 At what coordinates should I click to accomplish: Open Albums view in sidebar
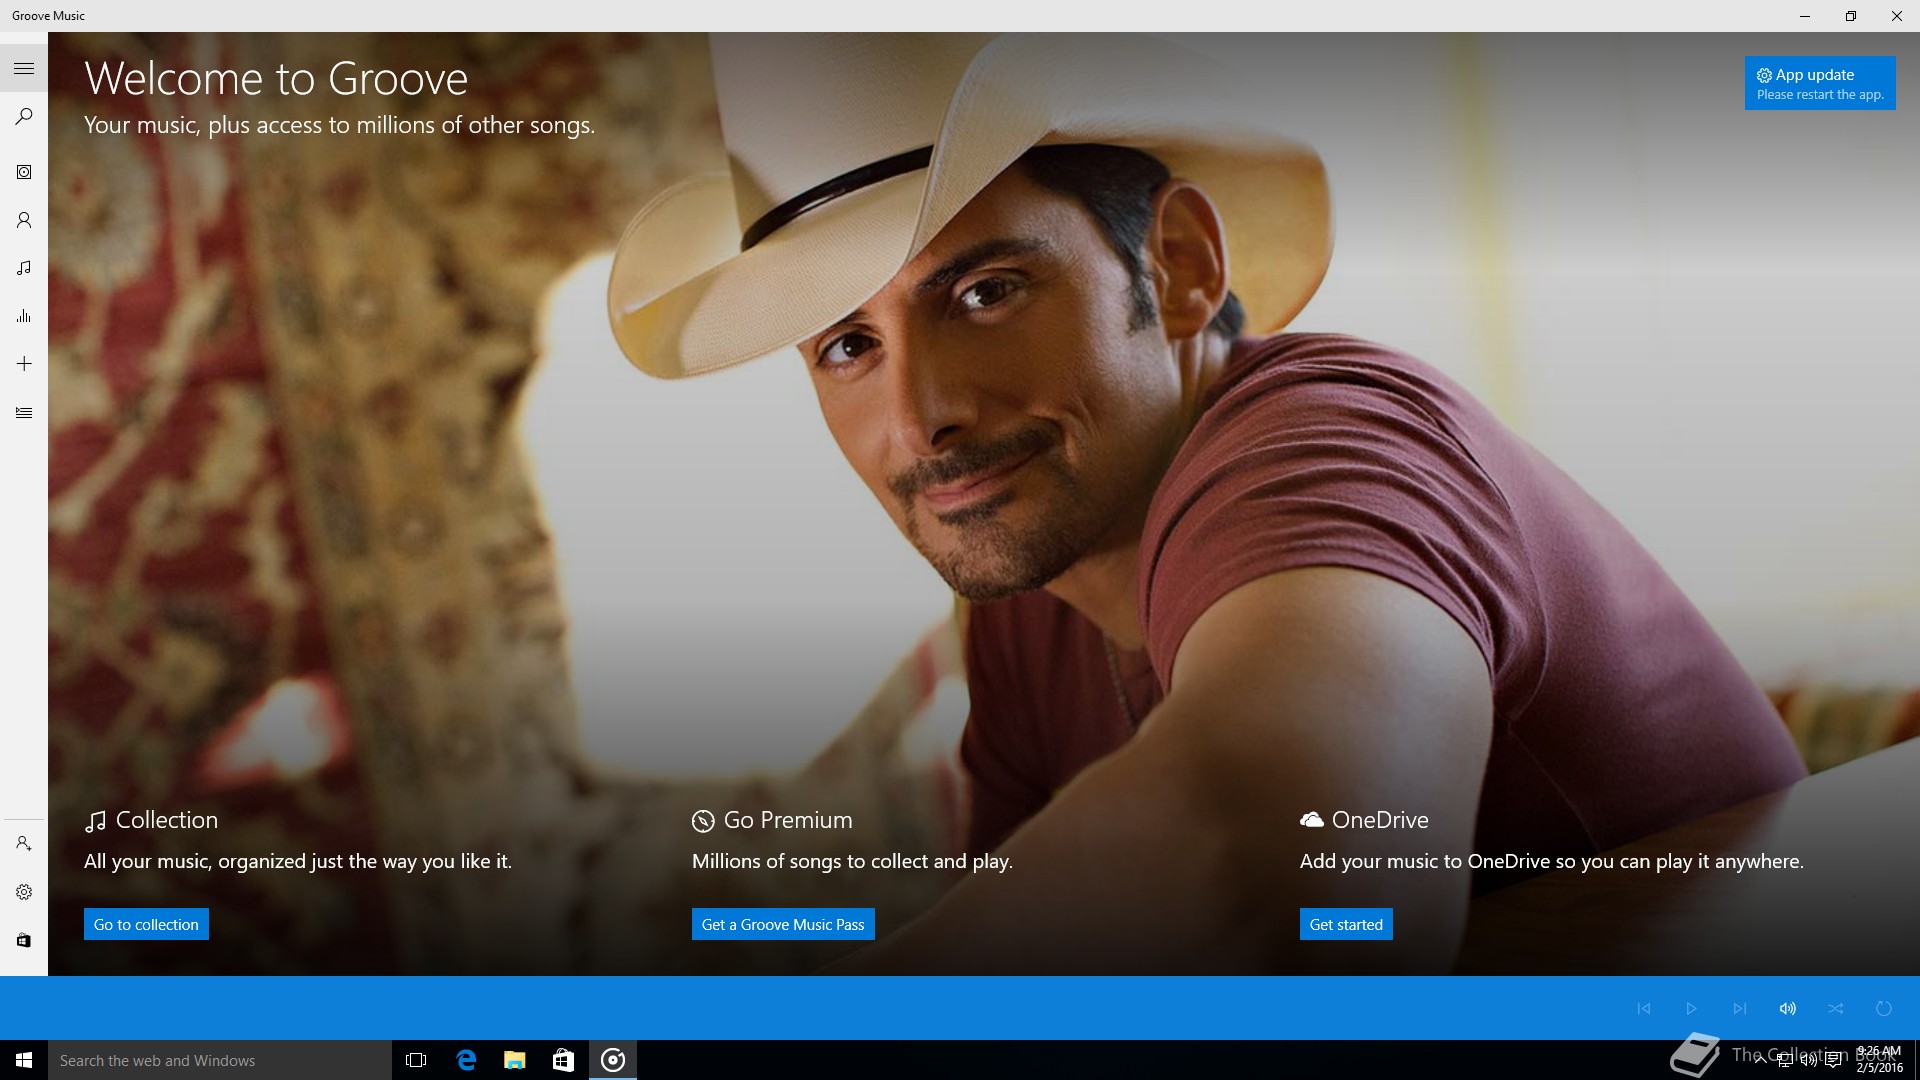coord(24,172)
